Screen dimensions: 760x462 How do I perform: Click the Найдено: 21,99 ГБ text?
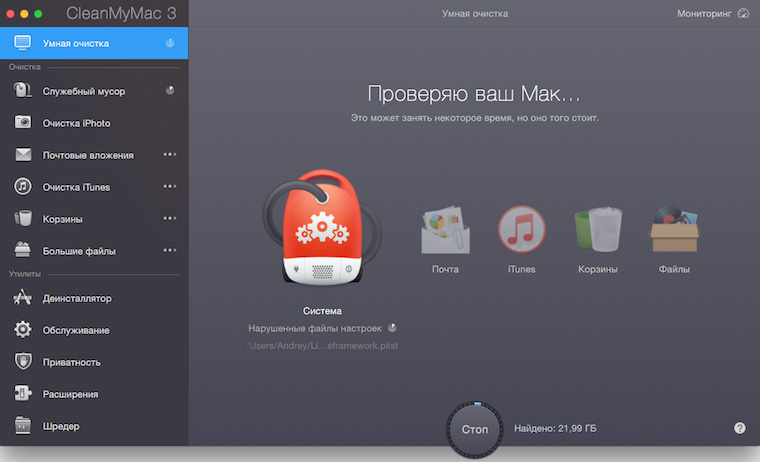point(555,429)
